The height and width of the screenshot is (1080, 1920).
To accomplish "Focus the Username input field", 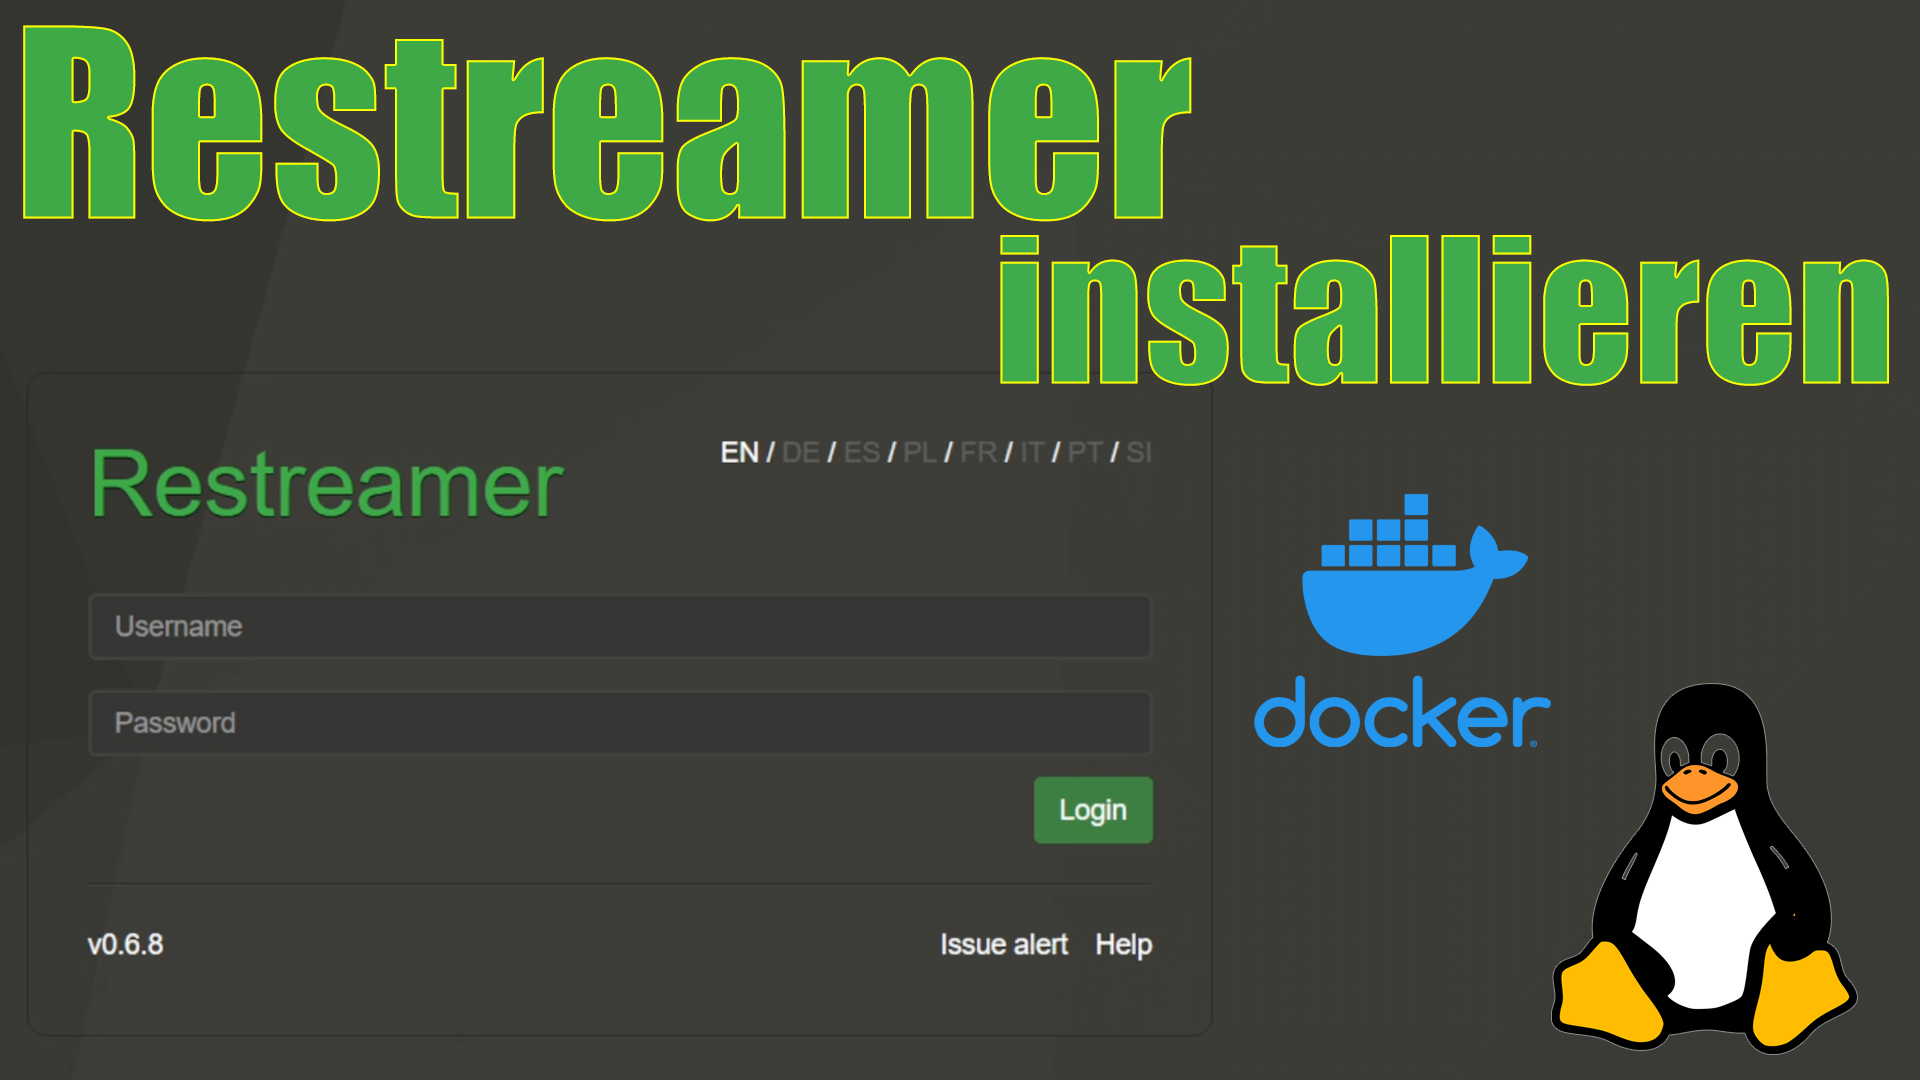I will [620, 627].
